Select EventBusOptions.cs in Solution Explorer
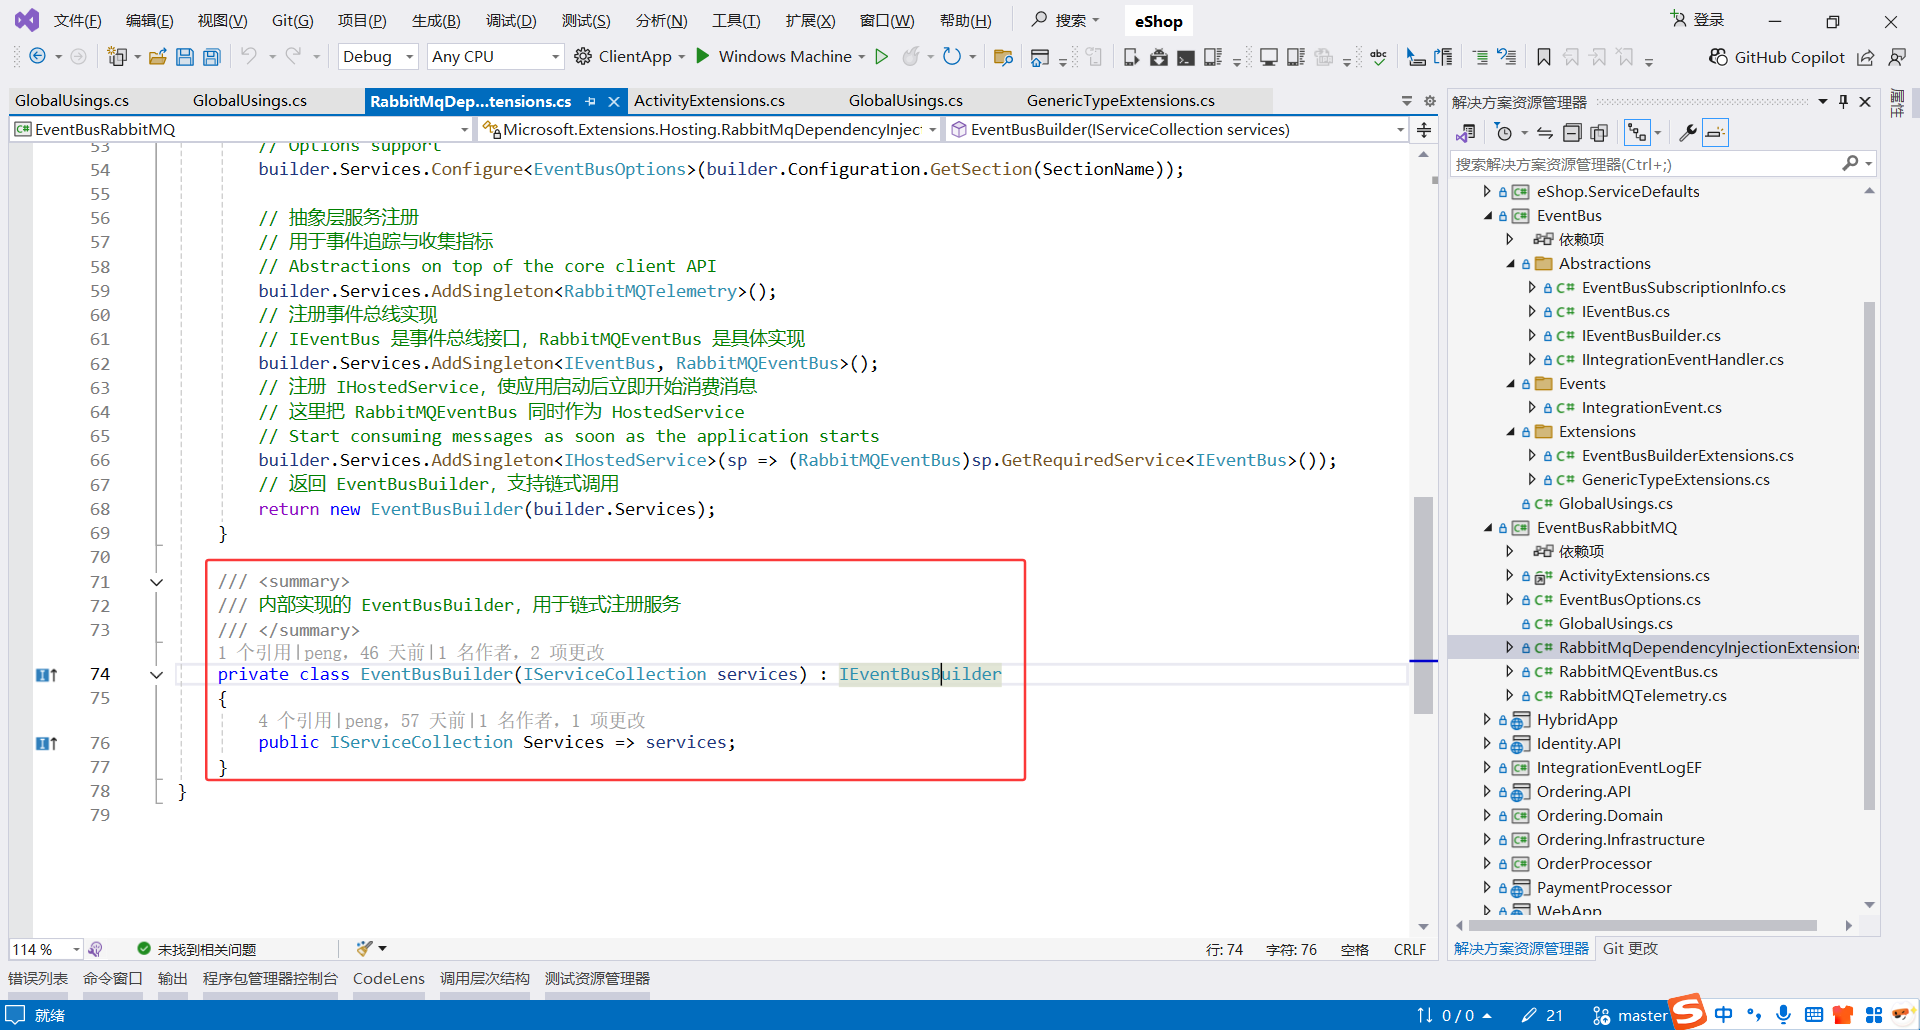 pos(1629,600)
